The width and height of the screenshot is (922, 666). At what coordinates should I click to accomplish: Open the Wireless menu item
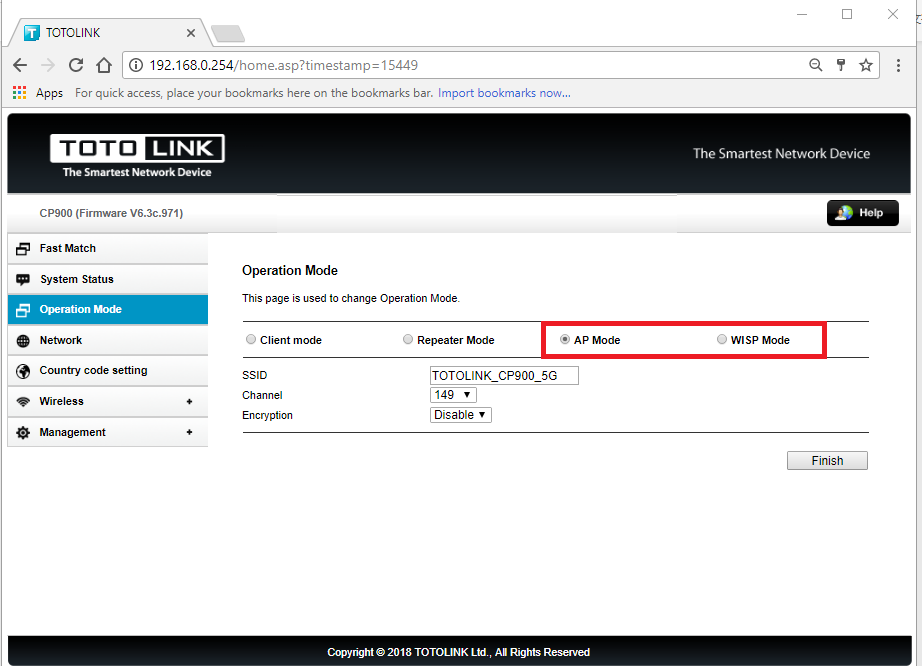108,401
